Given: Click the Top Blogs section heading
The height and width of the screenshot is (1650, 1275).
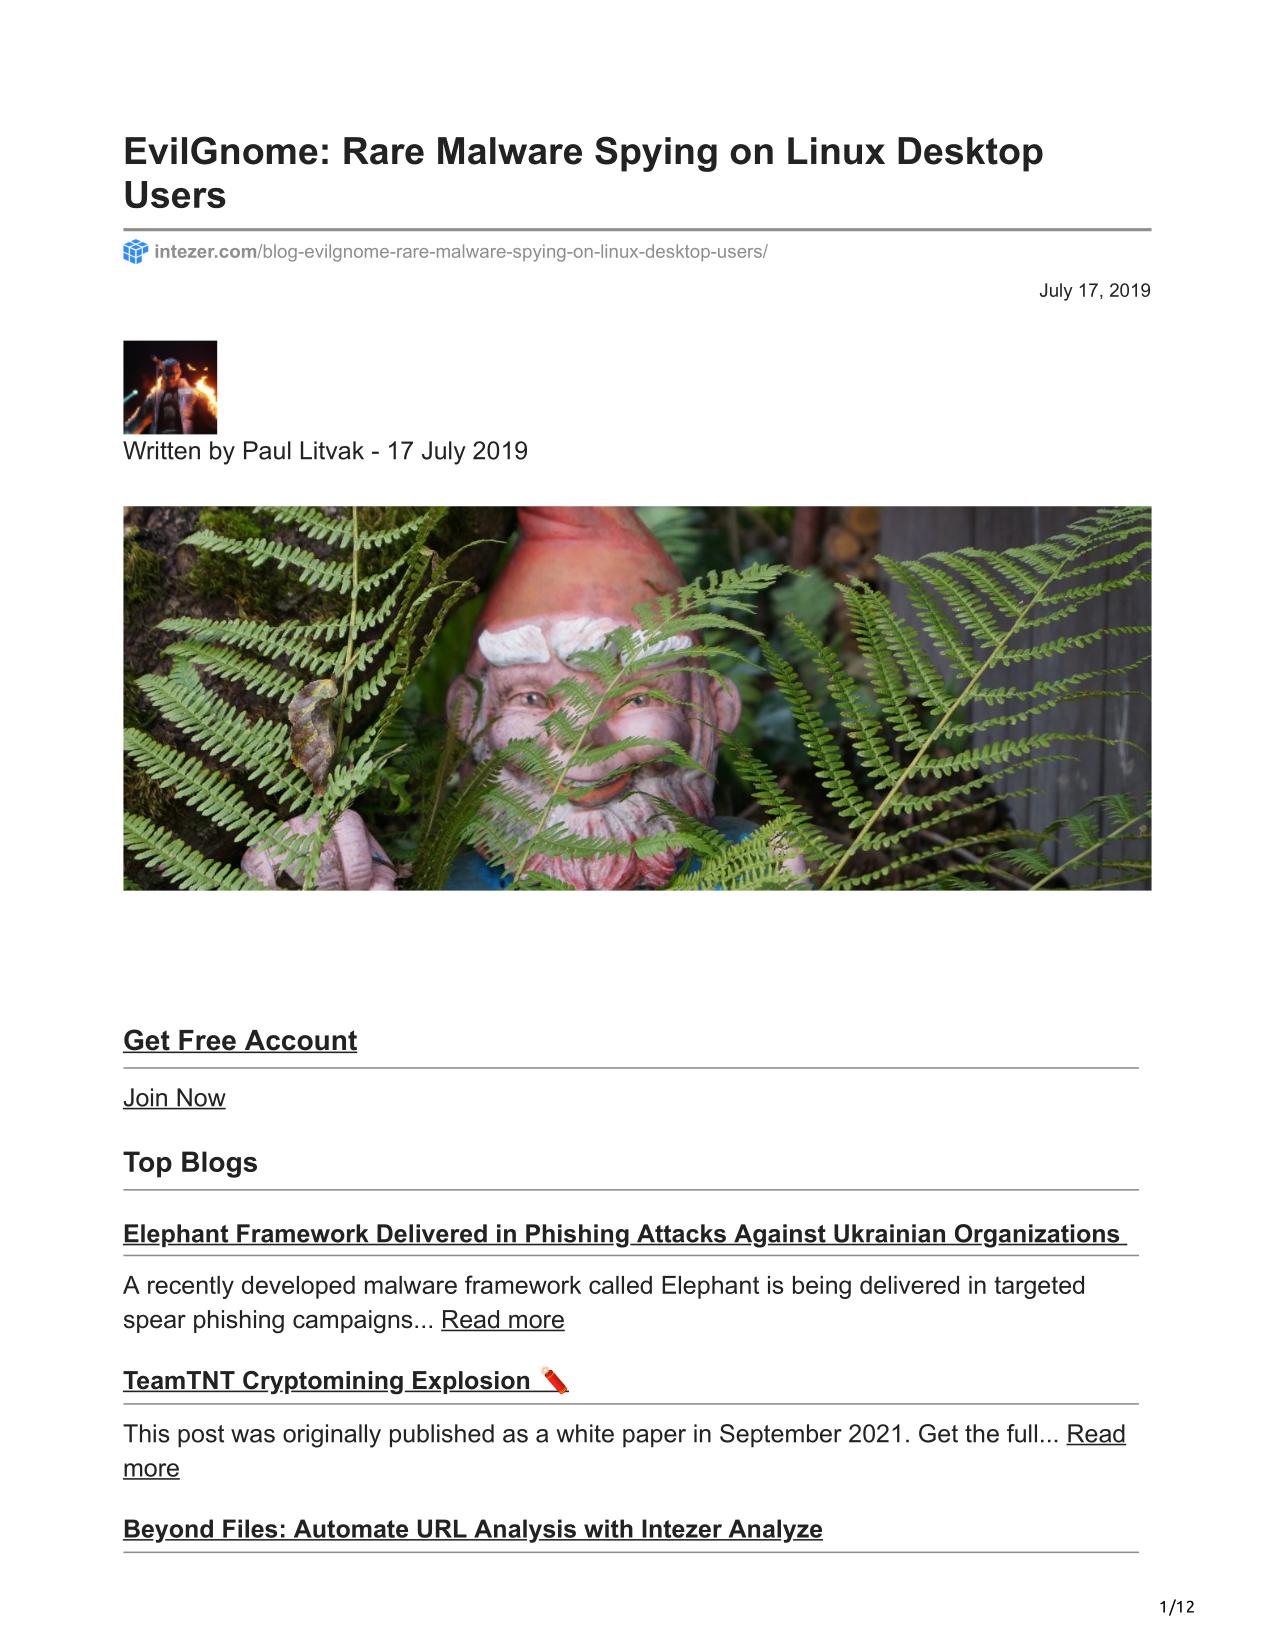Looking at the screenshot, I should click(190, 1162).
